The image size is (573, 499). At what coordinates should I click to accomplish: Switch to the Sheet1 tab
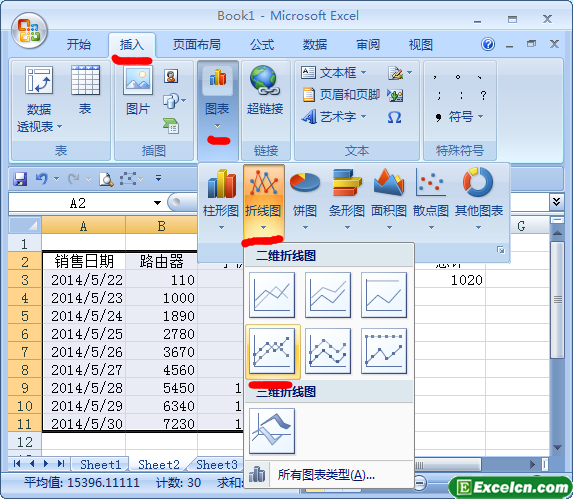click(x=100, y=464)
